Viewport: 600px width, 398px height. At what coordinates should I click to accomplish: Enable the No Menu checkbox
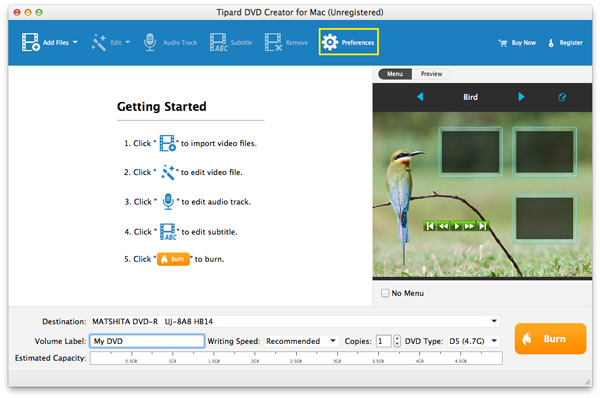[385, 293]
